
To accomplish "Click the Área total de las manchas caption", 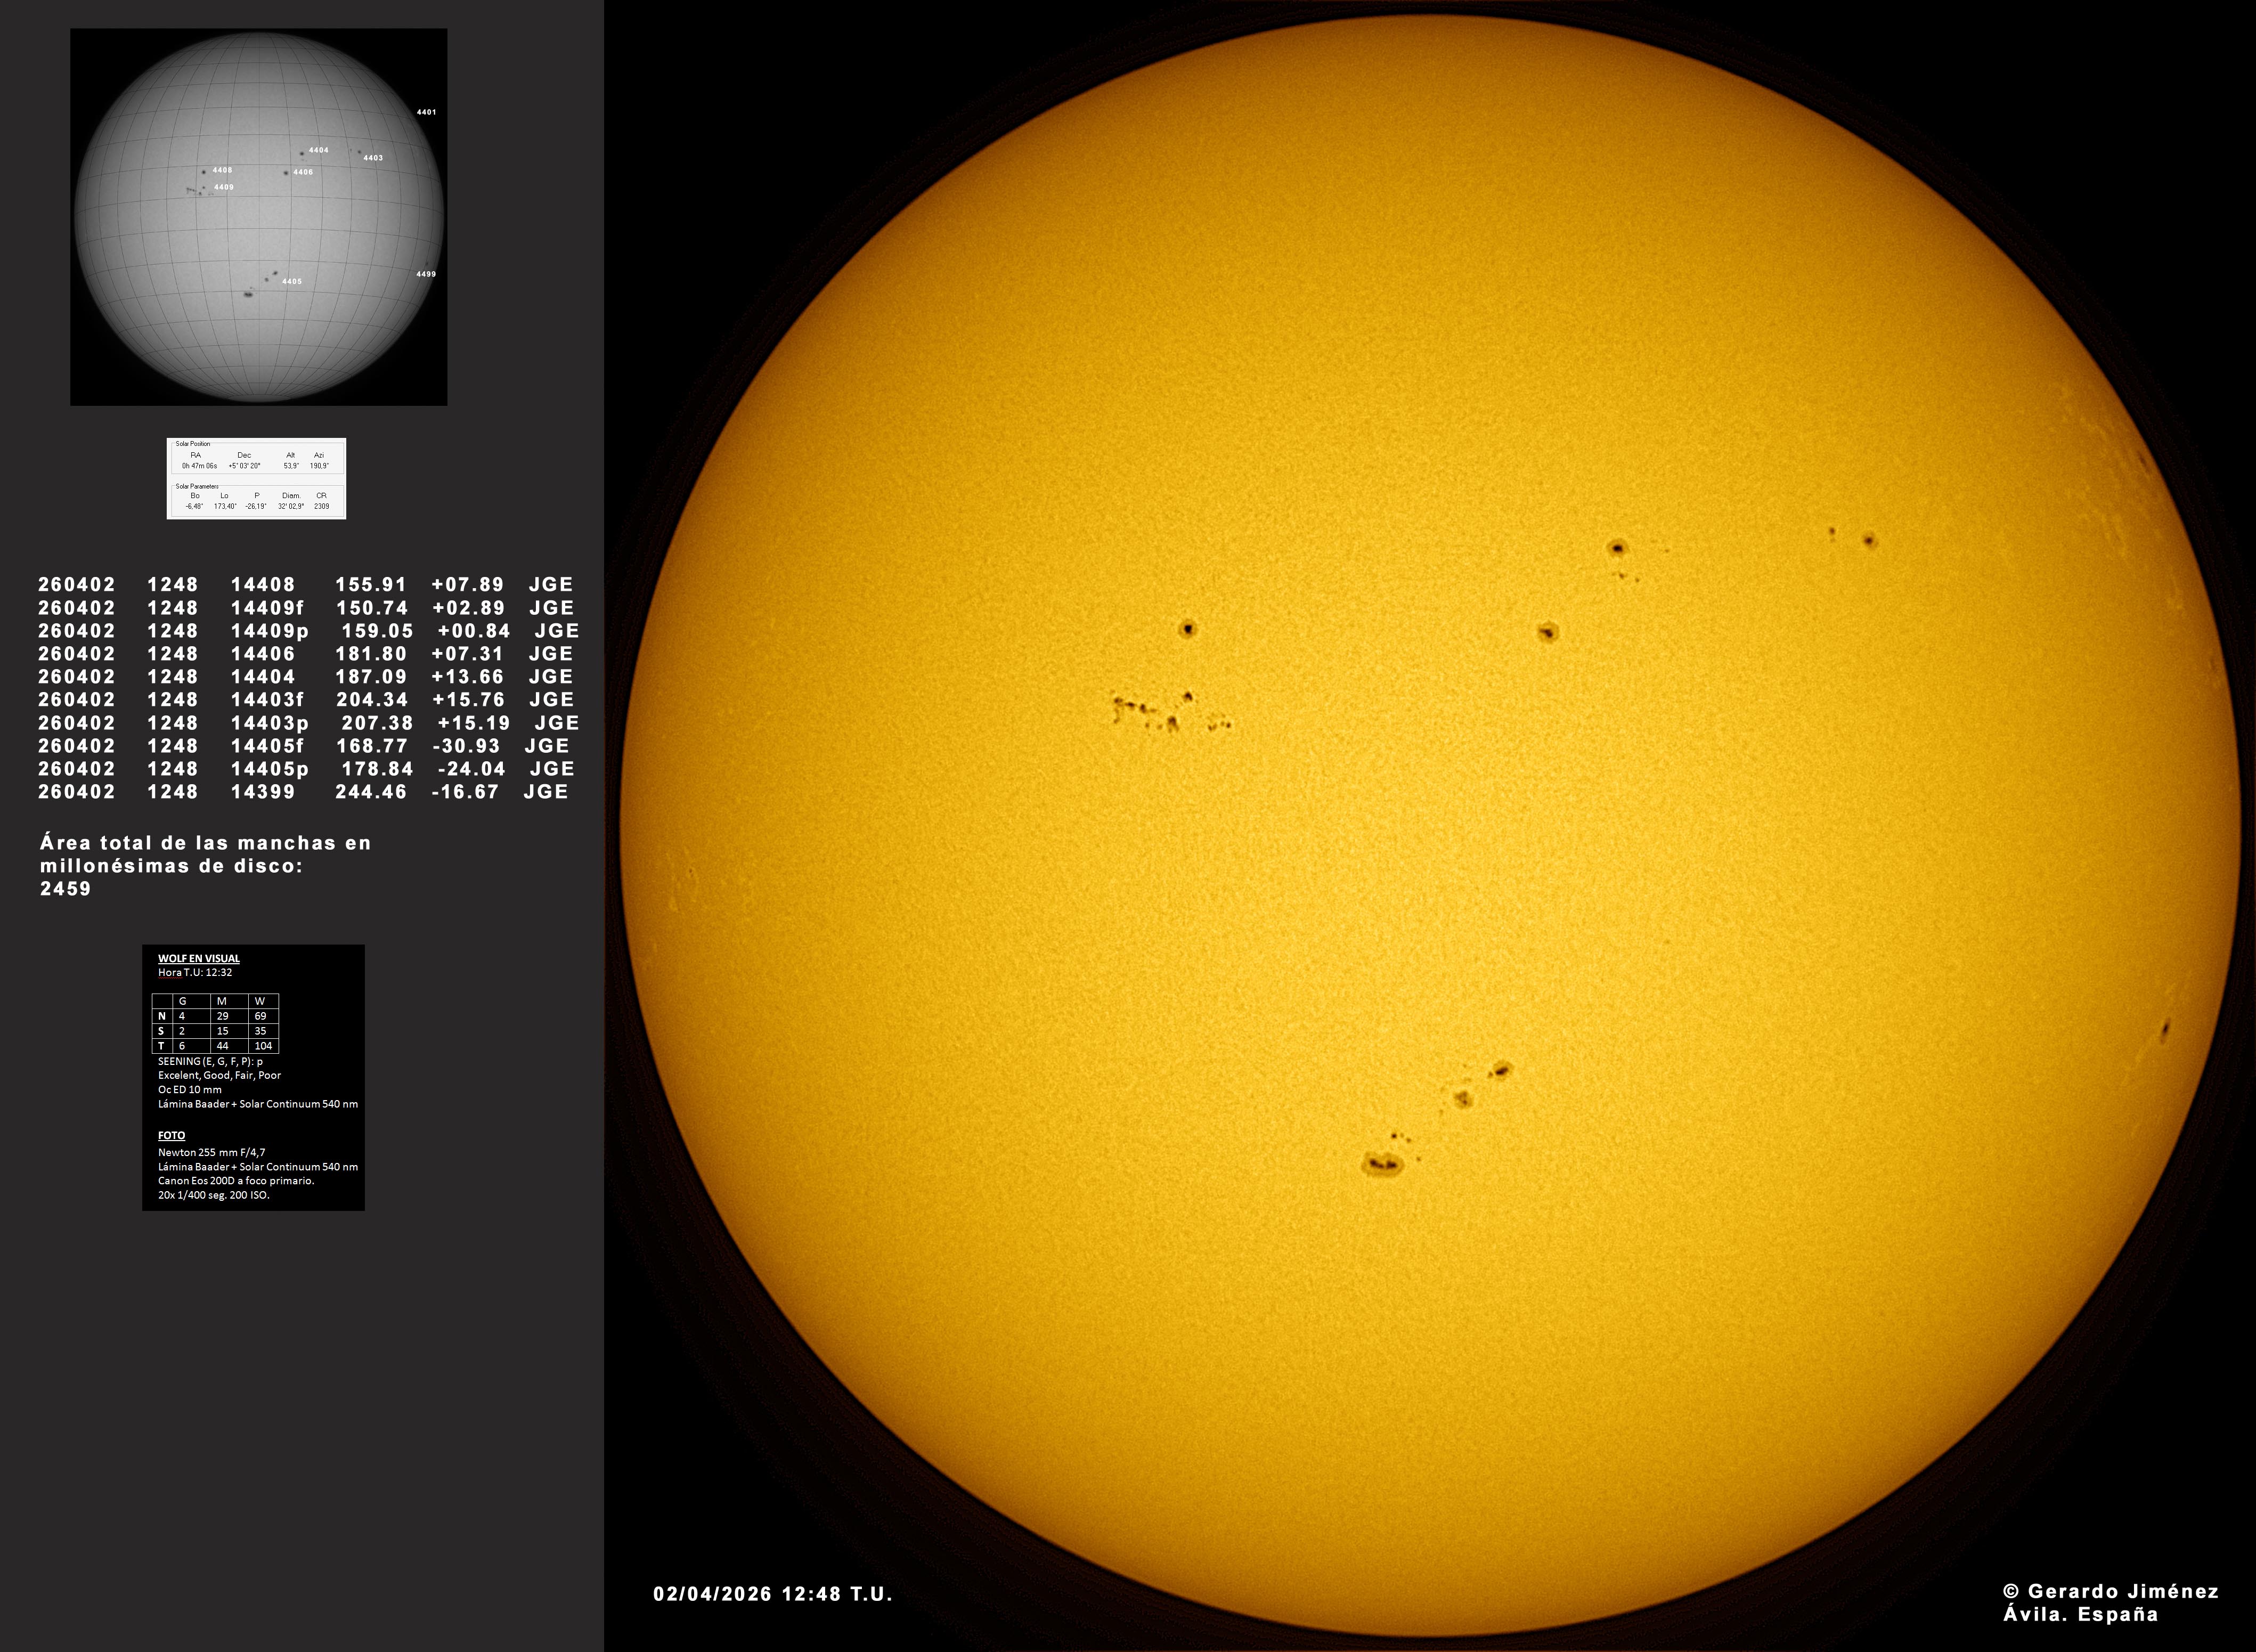I will pyautogui.click(x=205, y=854).
